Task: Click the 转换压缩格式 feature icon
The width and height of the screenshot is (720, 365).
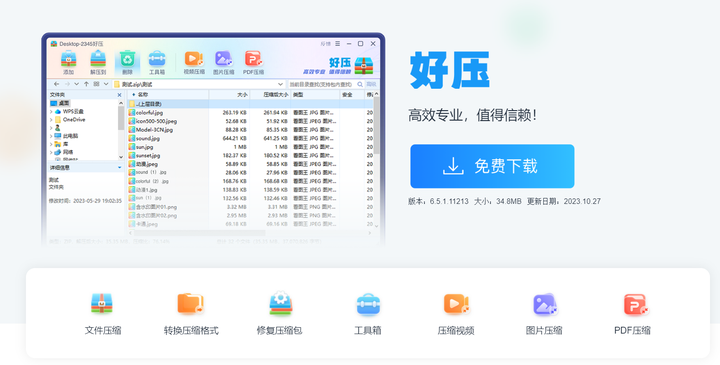Action: (191, 303)
